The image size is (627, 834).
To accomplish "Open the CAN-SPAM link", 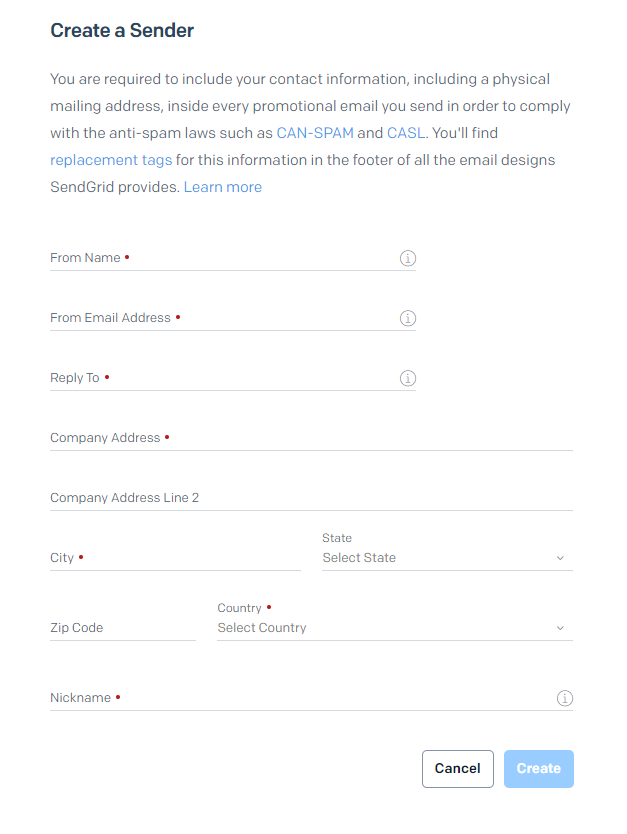I will tap(315, 132).
